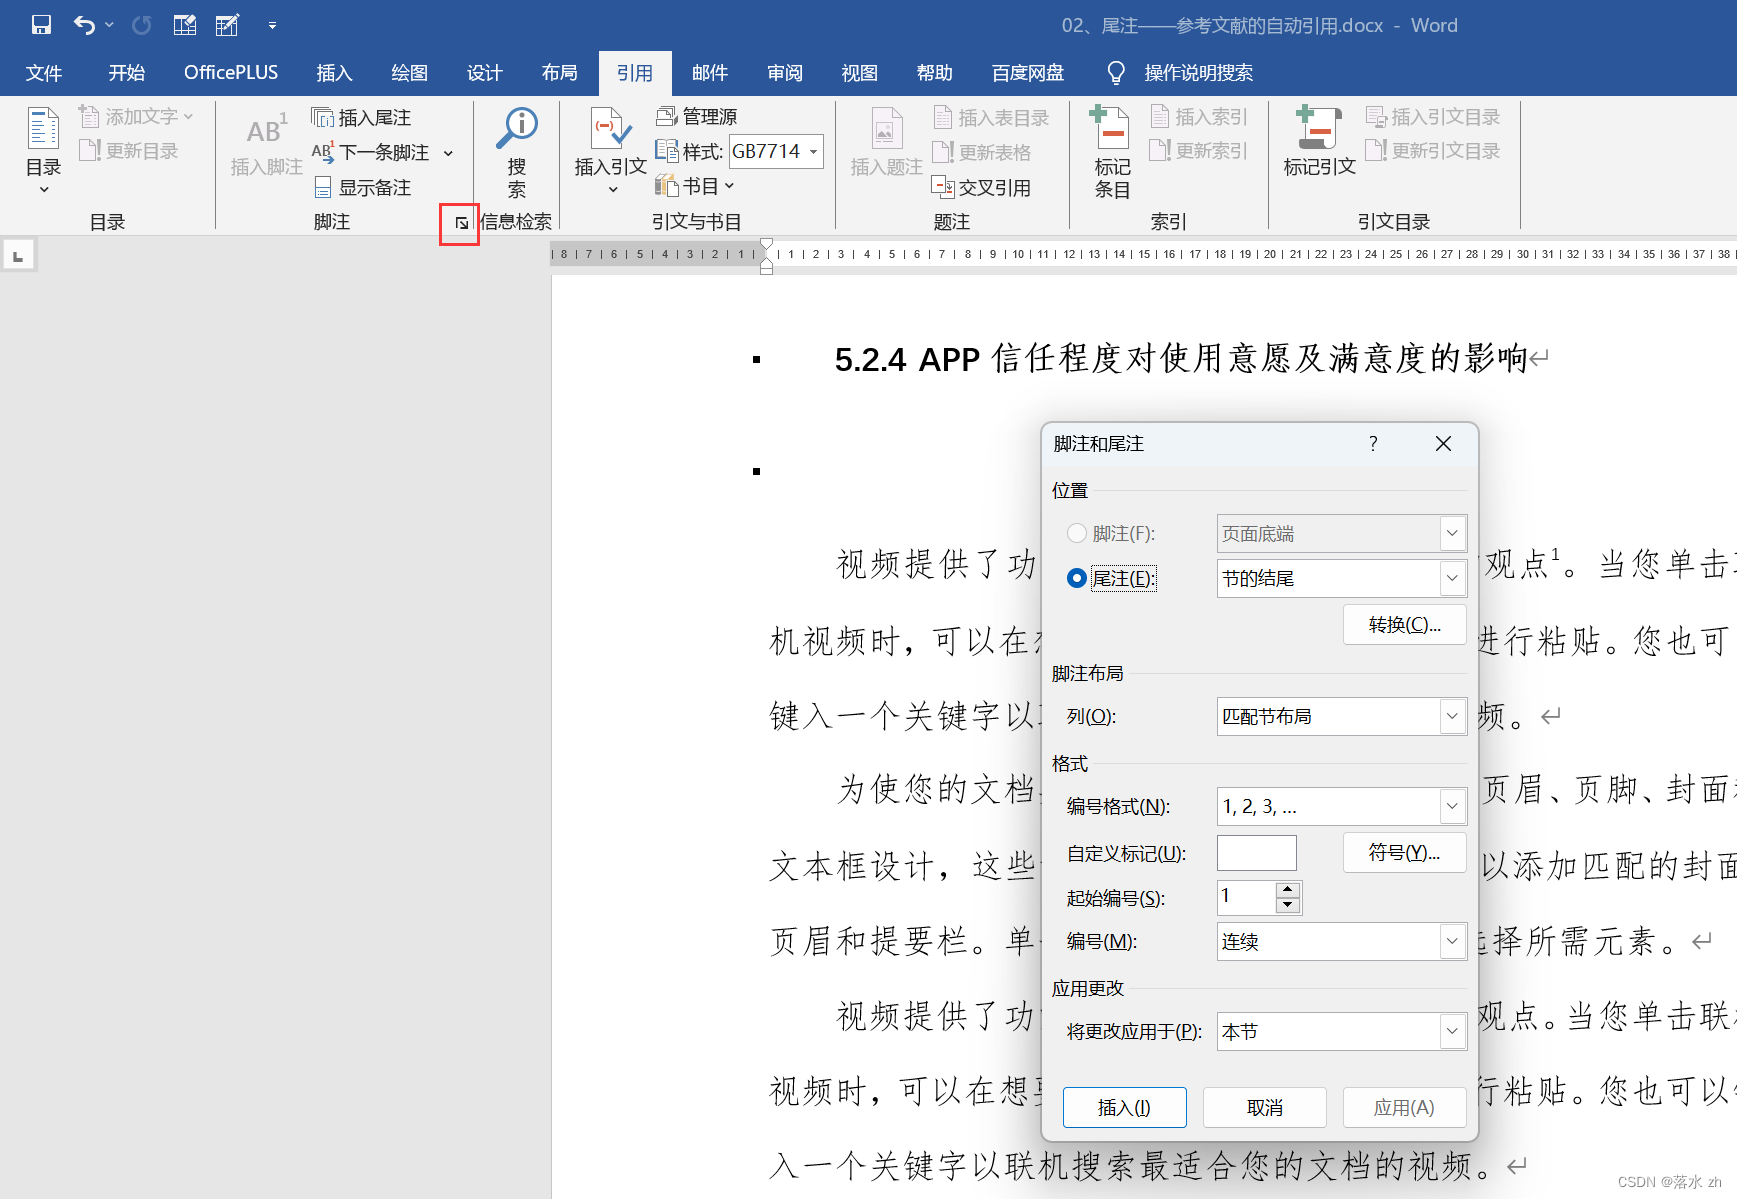Image resolution: width=1737 pixels, height=1199 pixels.
Task: Click Update Table (更新目录) in TOC group
Action: 129,150
